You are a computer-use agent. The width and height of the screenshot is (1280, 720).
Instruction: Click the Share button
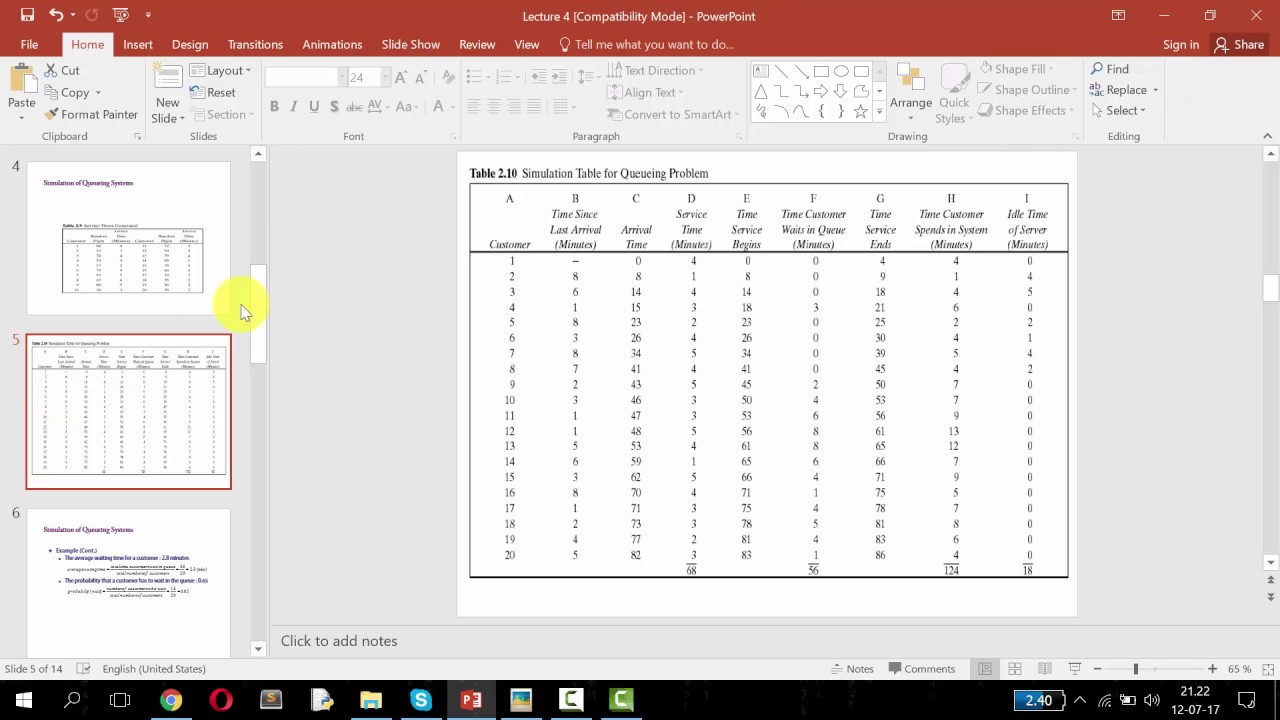click(1239, 44)
